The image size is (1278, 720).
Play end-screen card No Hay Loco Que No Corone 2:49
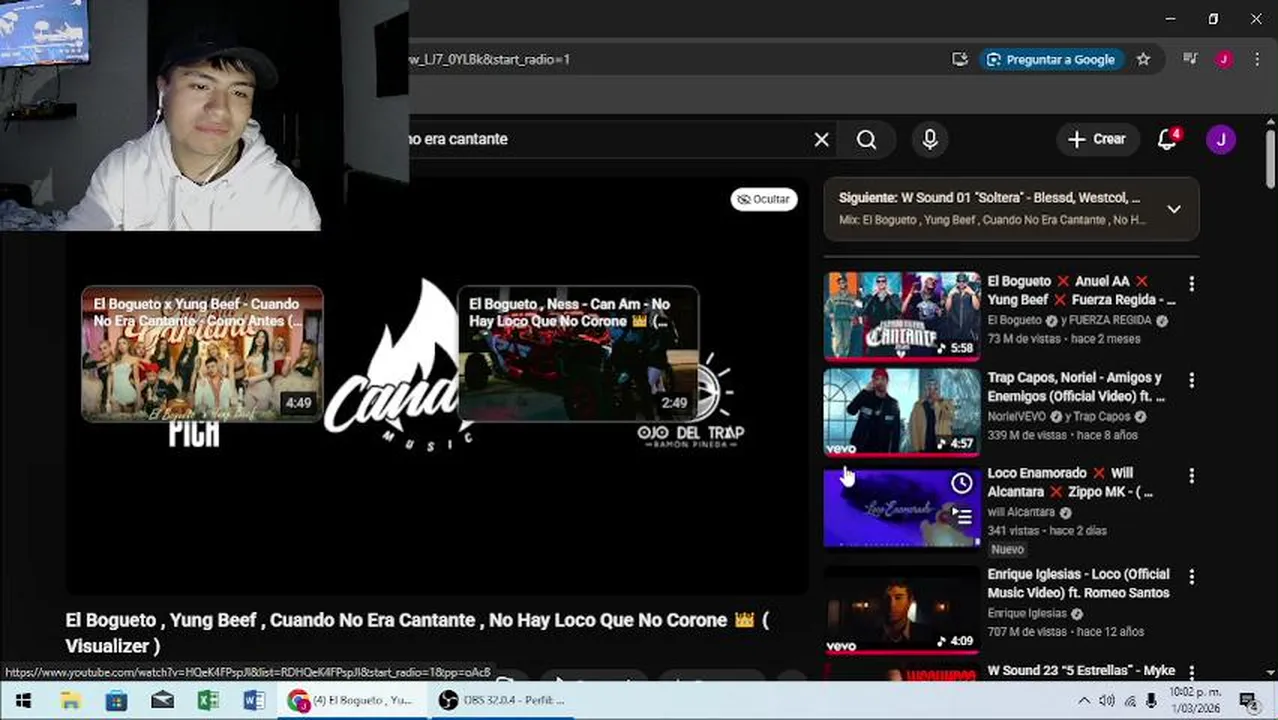578,353
